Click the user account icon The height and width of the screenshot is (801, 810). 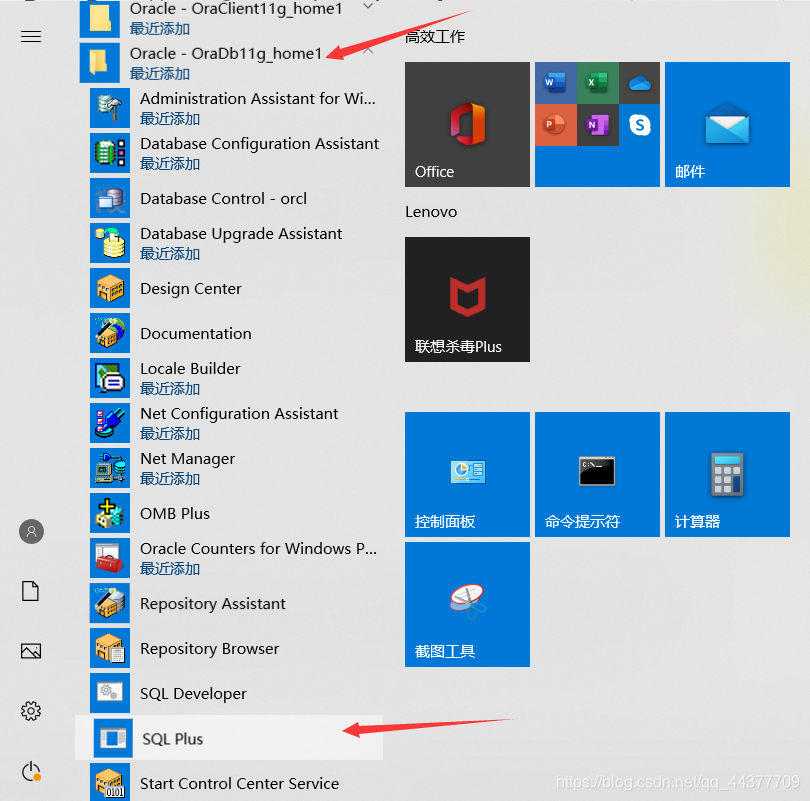point(32,531)
